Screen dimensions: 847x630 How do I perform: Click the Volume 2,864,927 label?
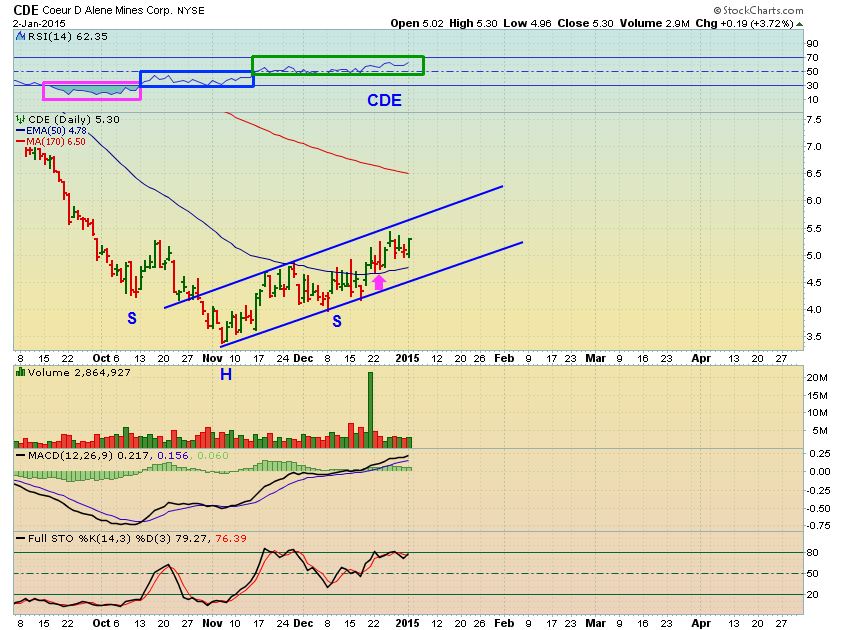[x=79, y=372]
